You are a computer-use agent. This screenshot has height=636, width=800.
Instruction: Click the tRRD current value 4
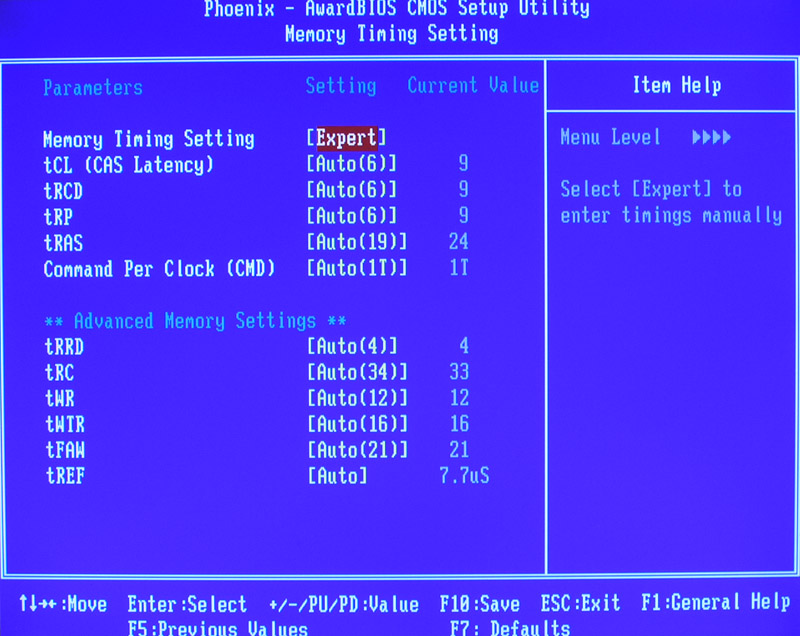pos(464,346)
